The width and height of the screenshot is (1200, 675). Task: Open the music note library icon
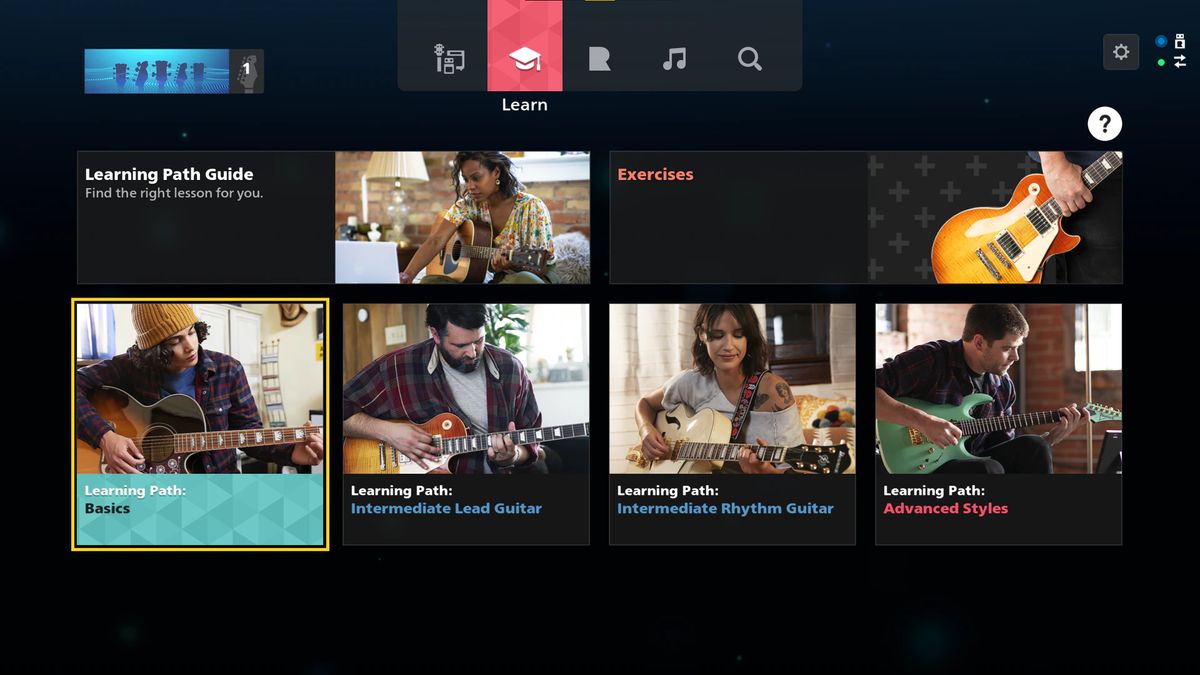point(674,59)
